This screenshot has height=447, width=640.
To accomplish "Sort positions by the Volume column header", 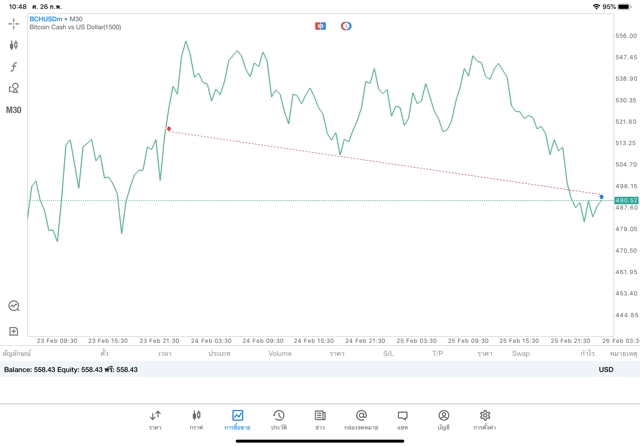I will [280, 353].
